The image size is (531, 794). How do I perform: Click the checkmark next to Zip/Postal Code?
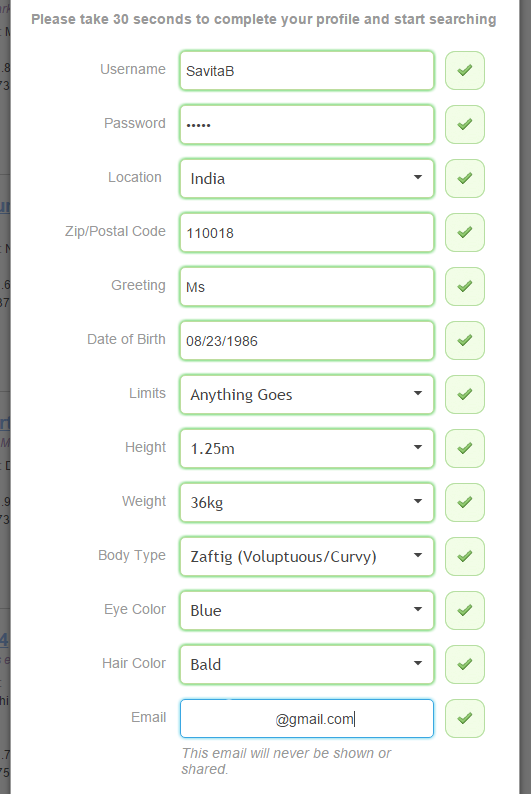[465, 232]
